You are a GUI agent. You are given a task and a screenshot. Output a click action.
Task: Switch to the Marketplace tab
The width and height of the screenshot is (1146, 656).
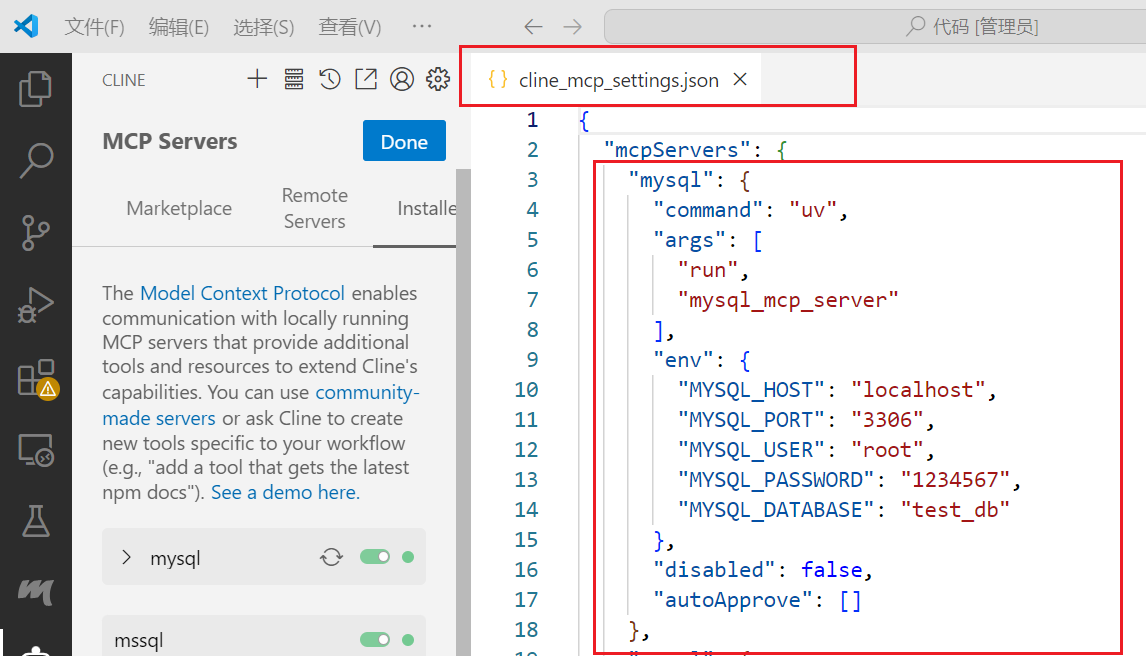click(x=179, y=208)
